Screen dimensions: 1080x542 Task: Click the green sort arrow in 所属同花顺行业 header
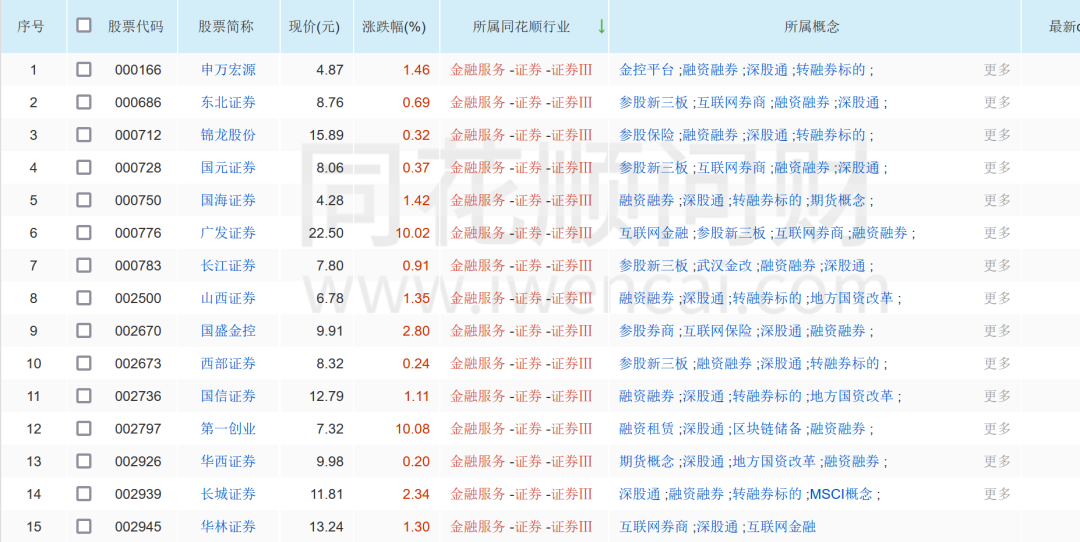[x=601, y=27]
